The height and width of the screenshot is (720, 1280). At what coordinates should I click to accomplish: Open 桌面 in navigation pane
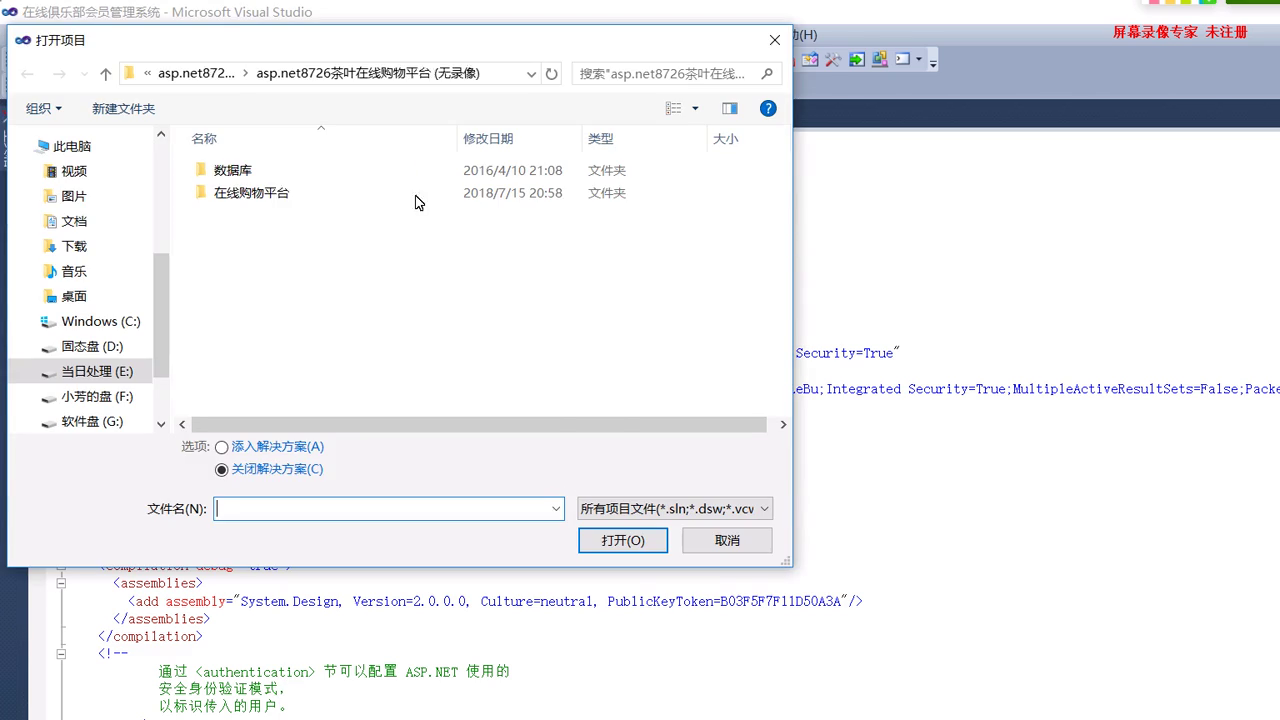point(74,296)
